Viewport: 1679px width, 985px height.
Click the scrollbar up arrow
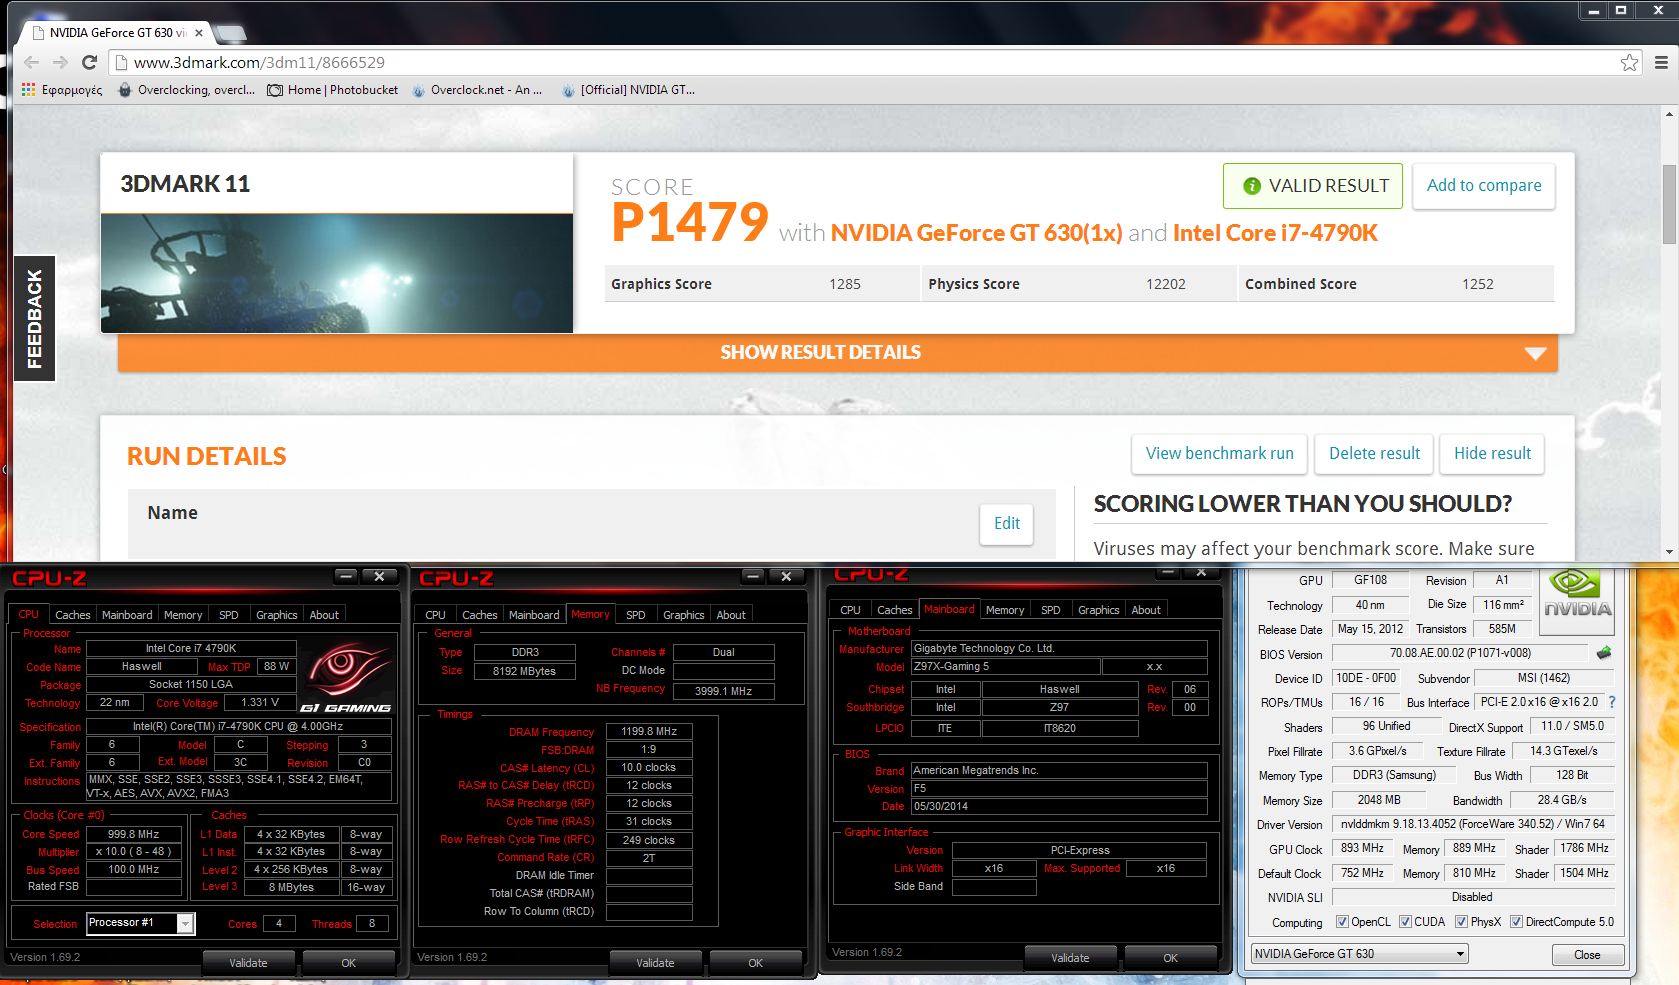(x=1669, y=114)
